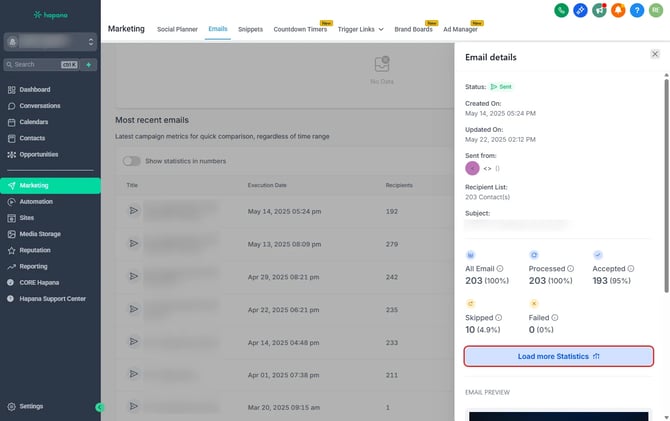Open the megaphone announcements icon
Screen dimensions: 670x421
599,10
